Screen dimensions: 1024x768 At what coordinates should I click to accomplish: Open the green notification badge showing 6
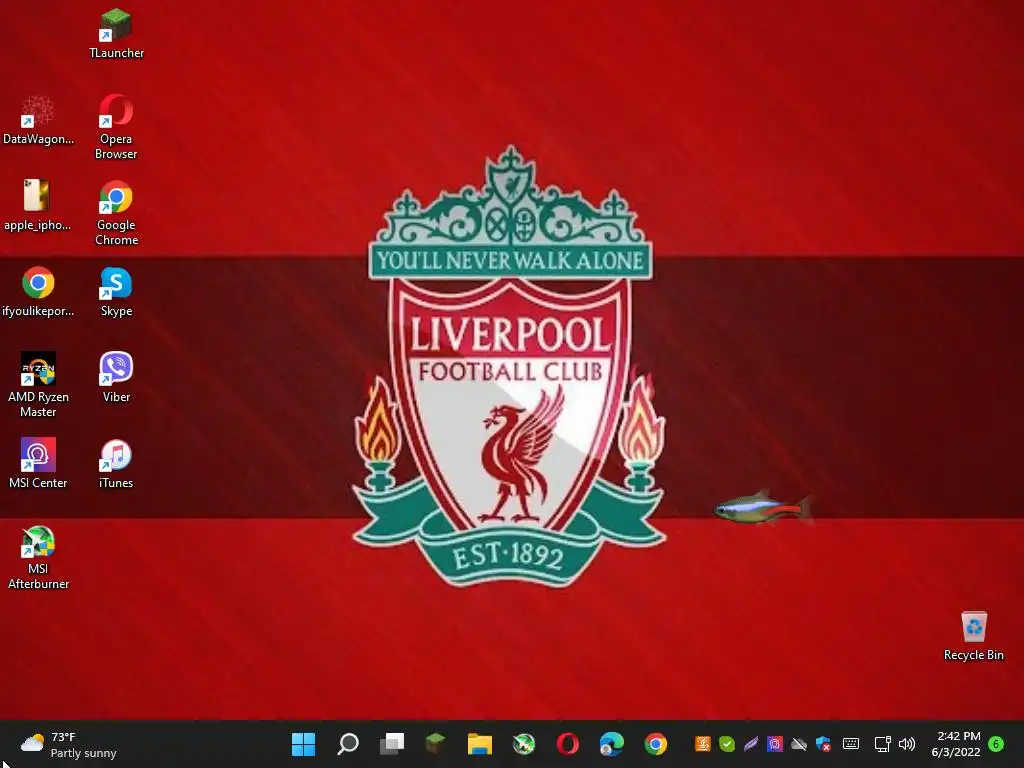996,744
